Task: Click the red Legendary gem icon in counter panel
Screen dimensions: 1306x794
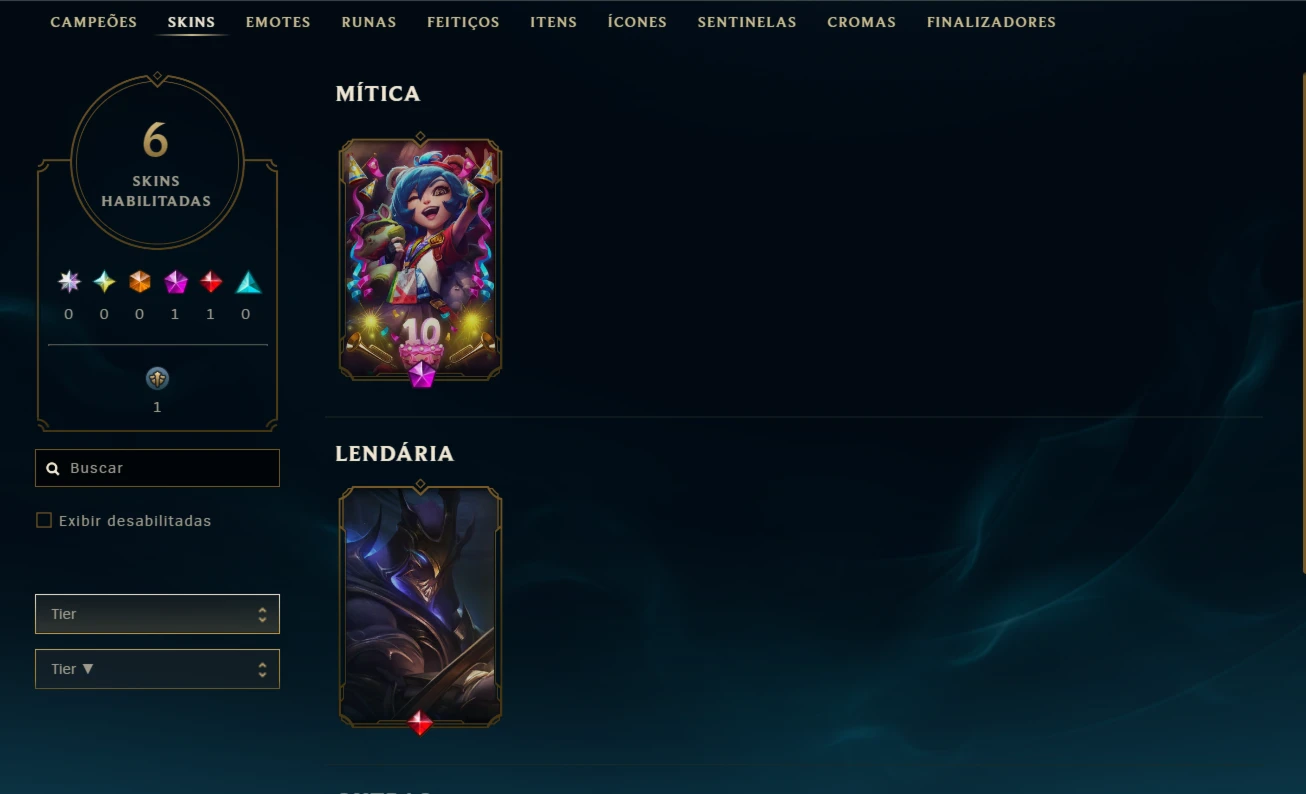Action: (x=211, y=282)
